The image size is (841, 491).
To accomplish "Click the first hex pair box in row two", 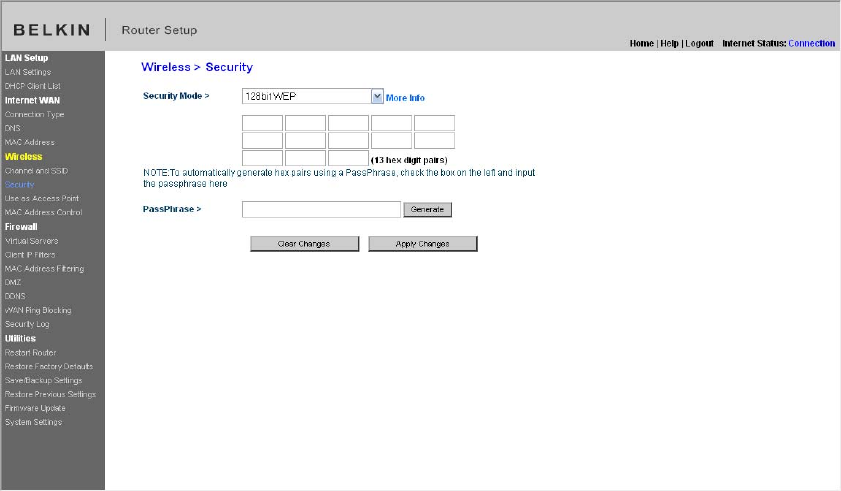I will [x=262, y=141].
